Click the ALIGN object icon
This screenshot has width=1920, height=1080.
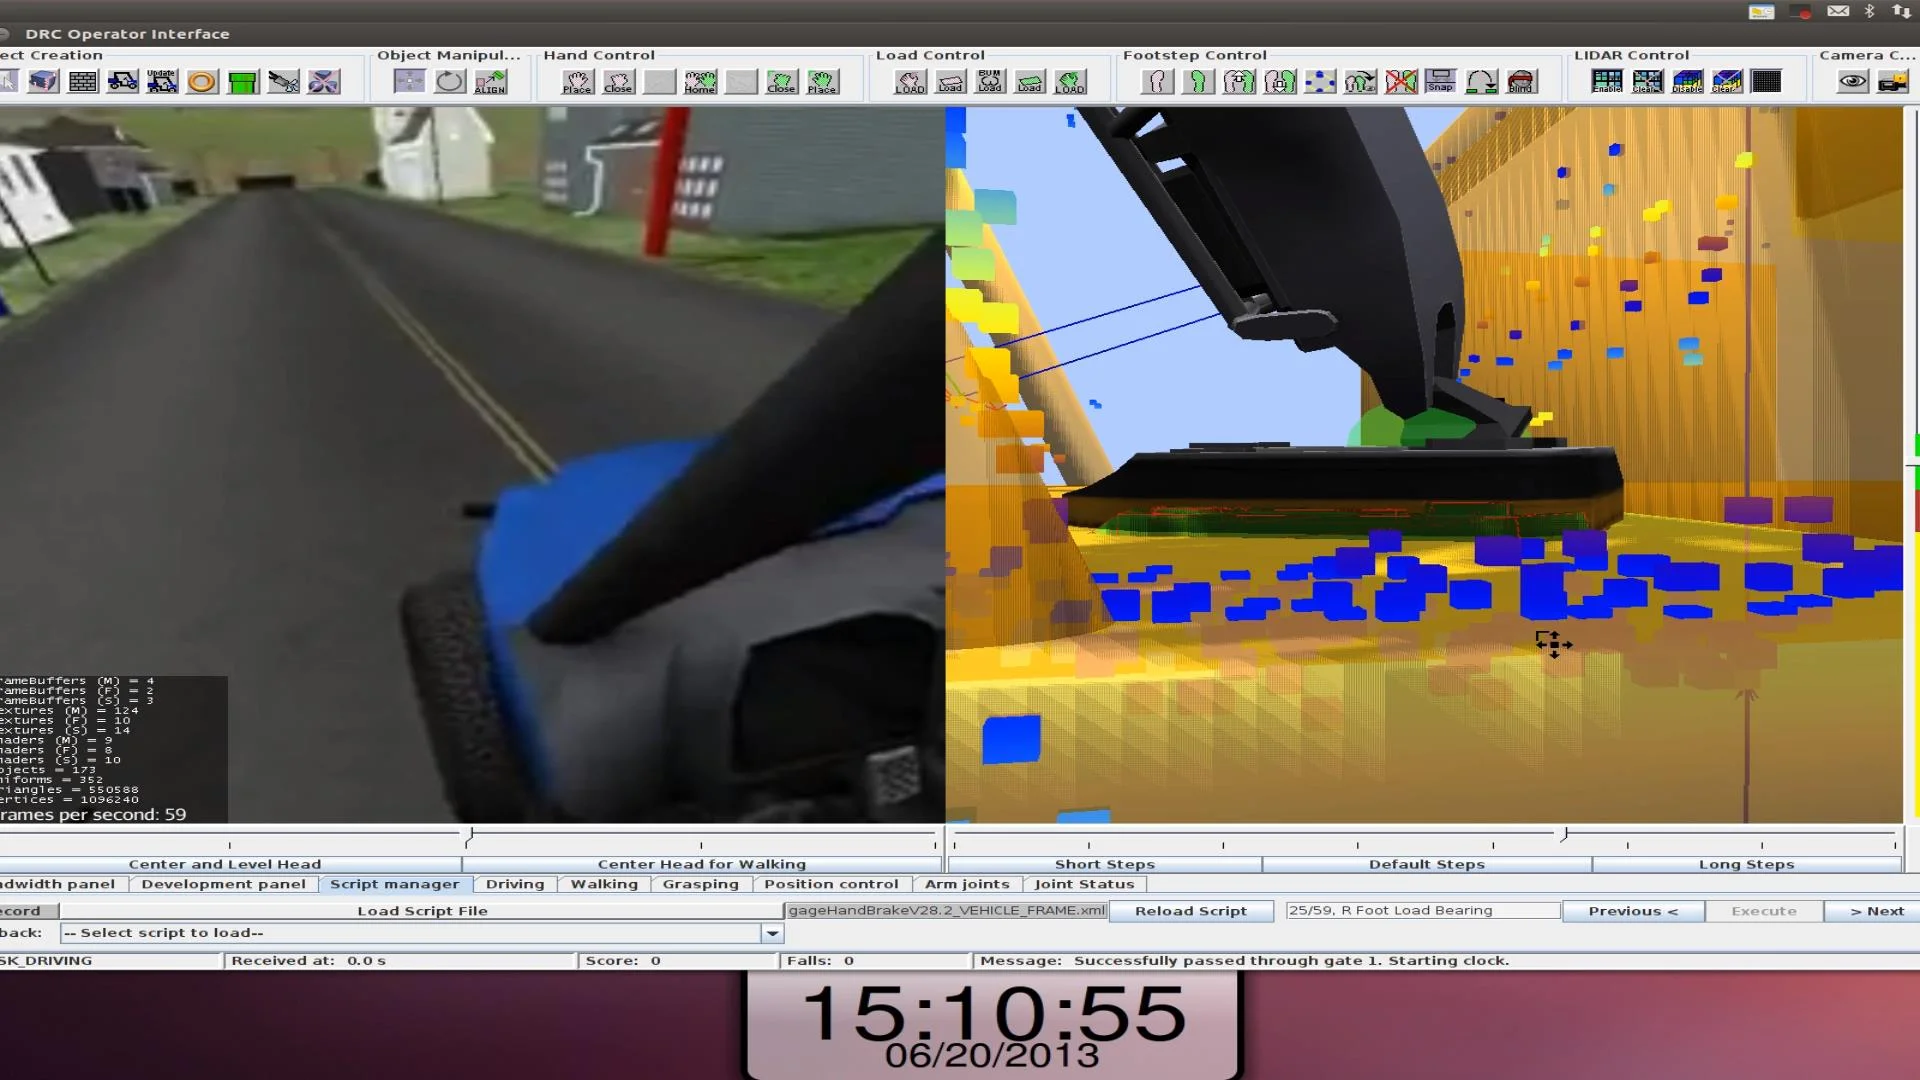coord(490,82)
